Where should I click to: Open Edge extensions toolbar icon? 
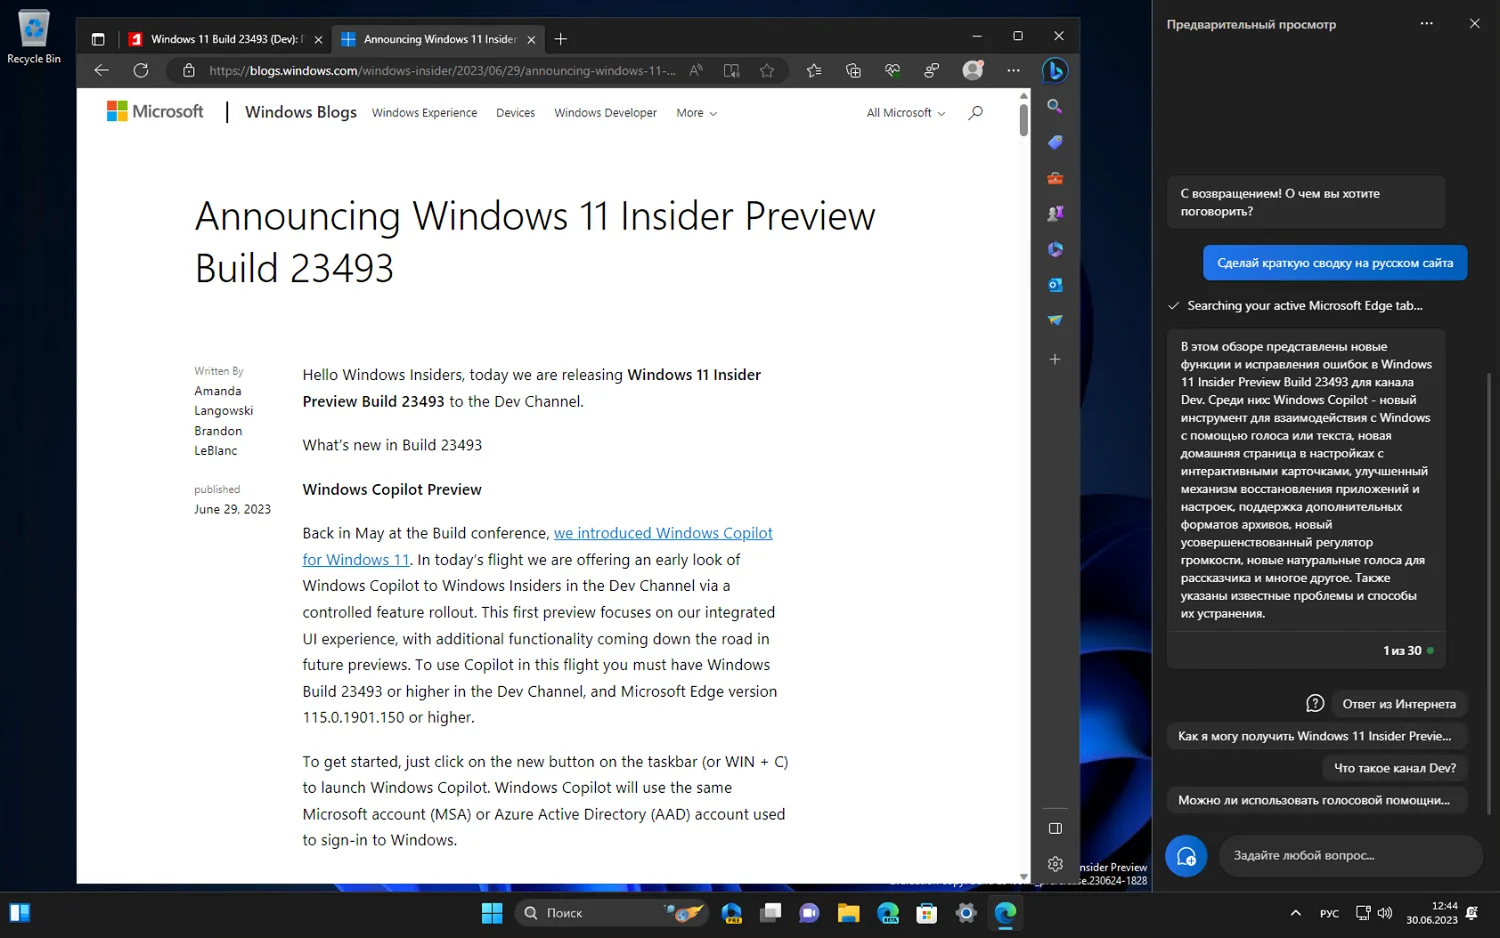click(x=932, y=70)
